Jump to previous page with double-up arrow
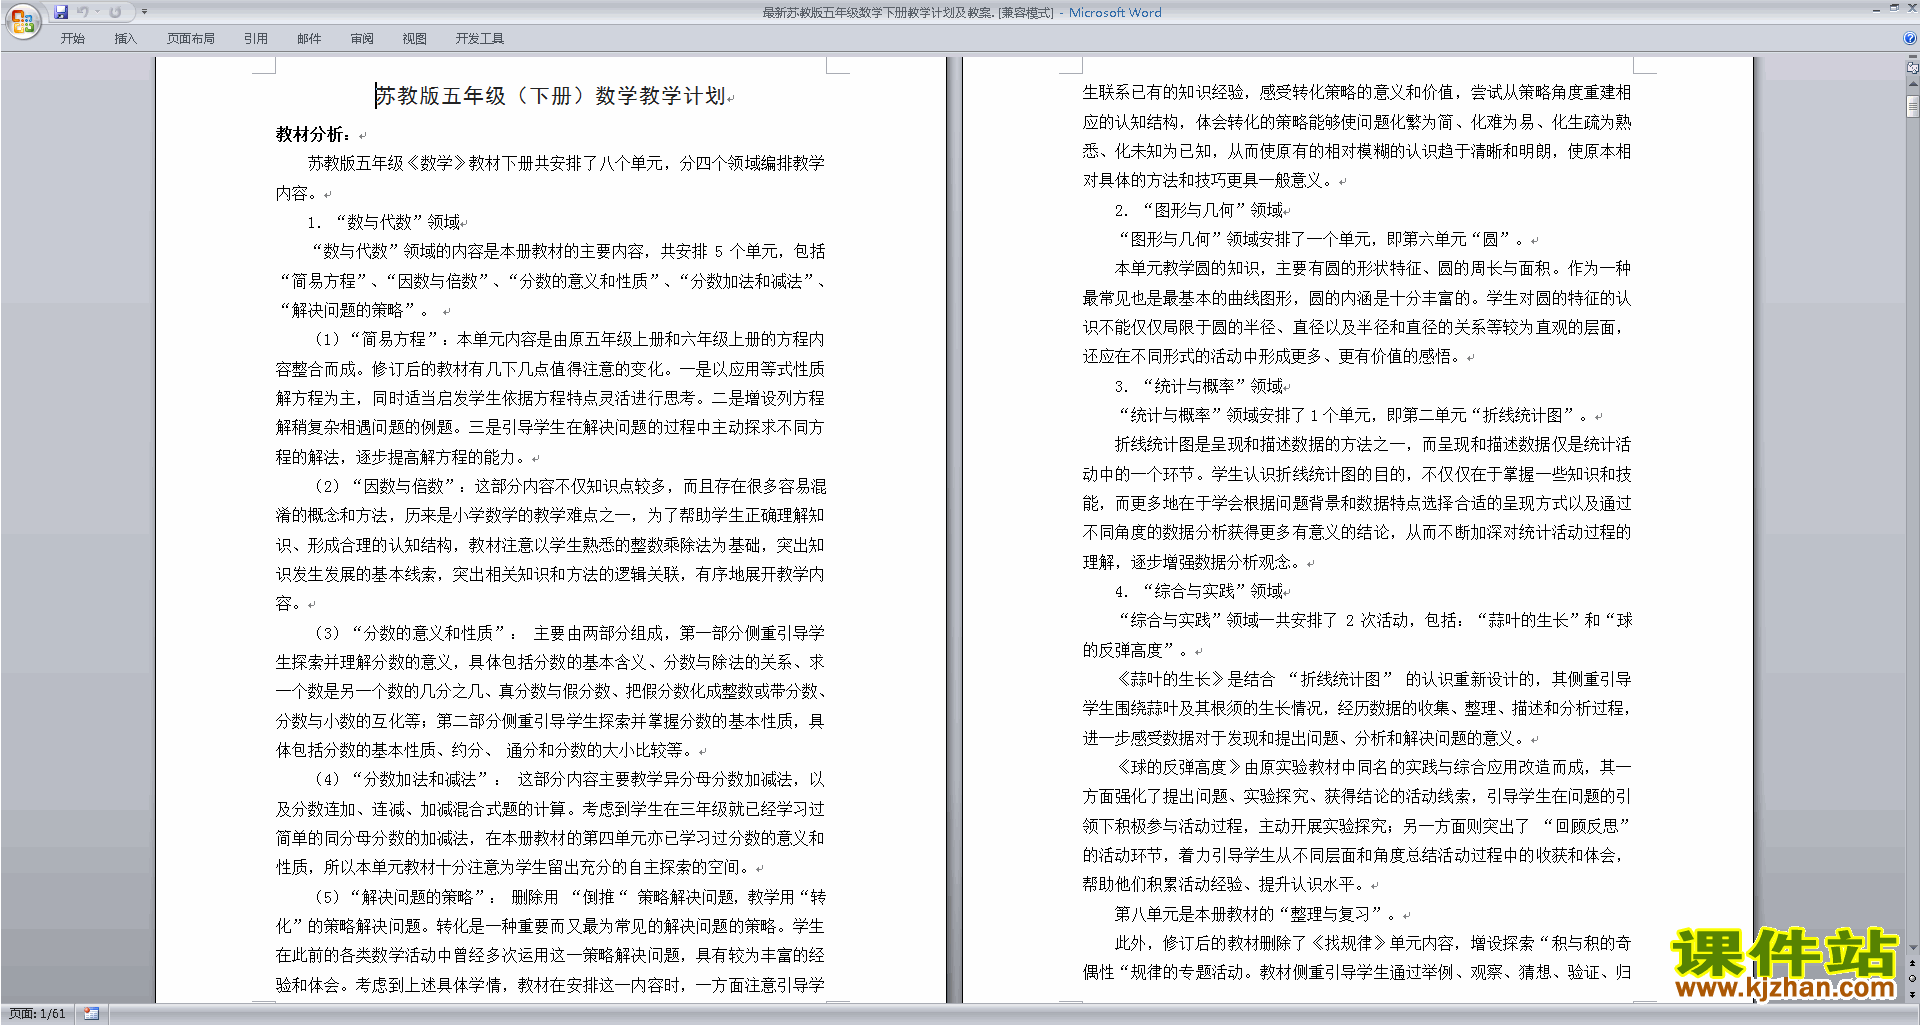This screenshot has width=1920, height=1025. [x=1912, y=964]
